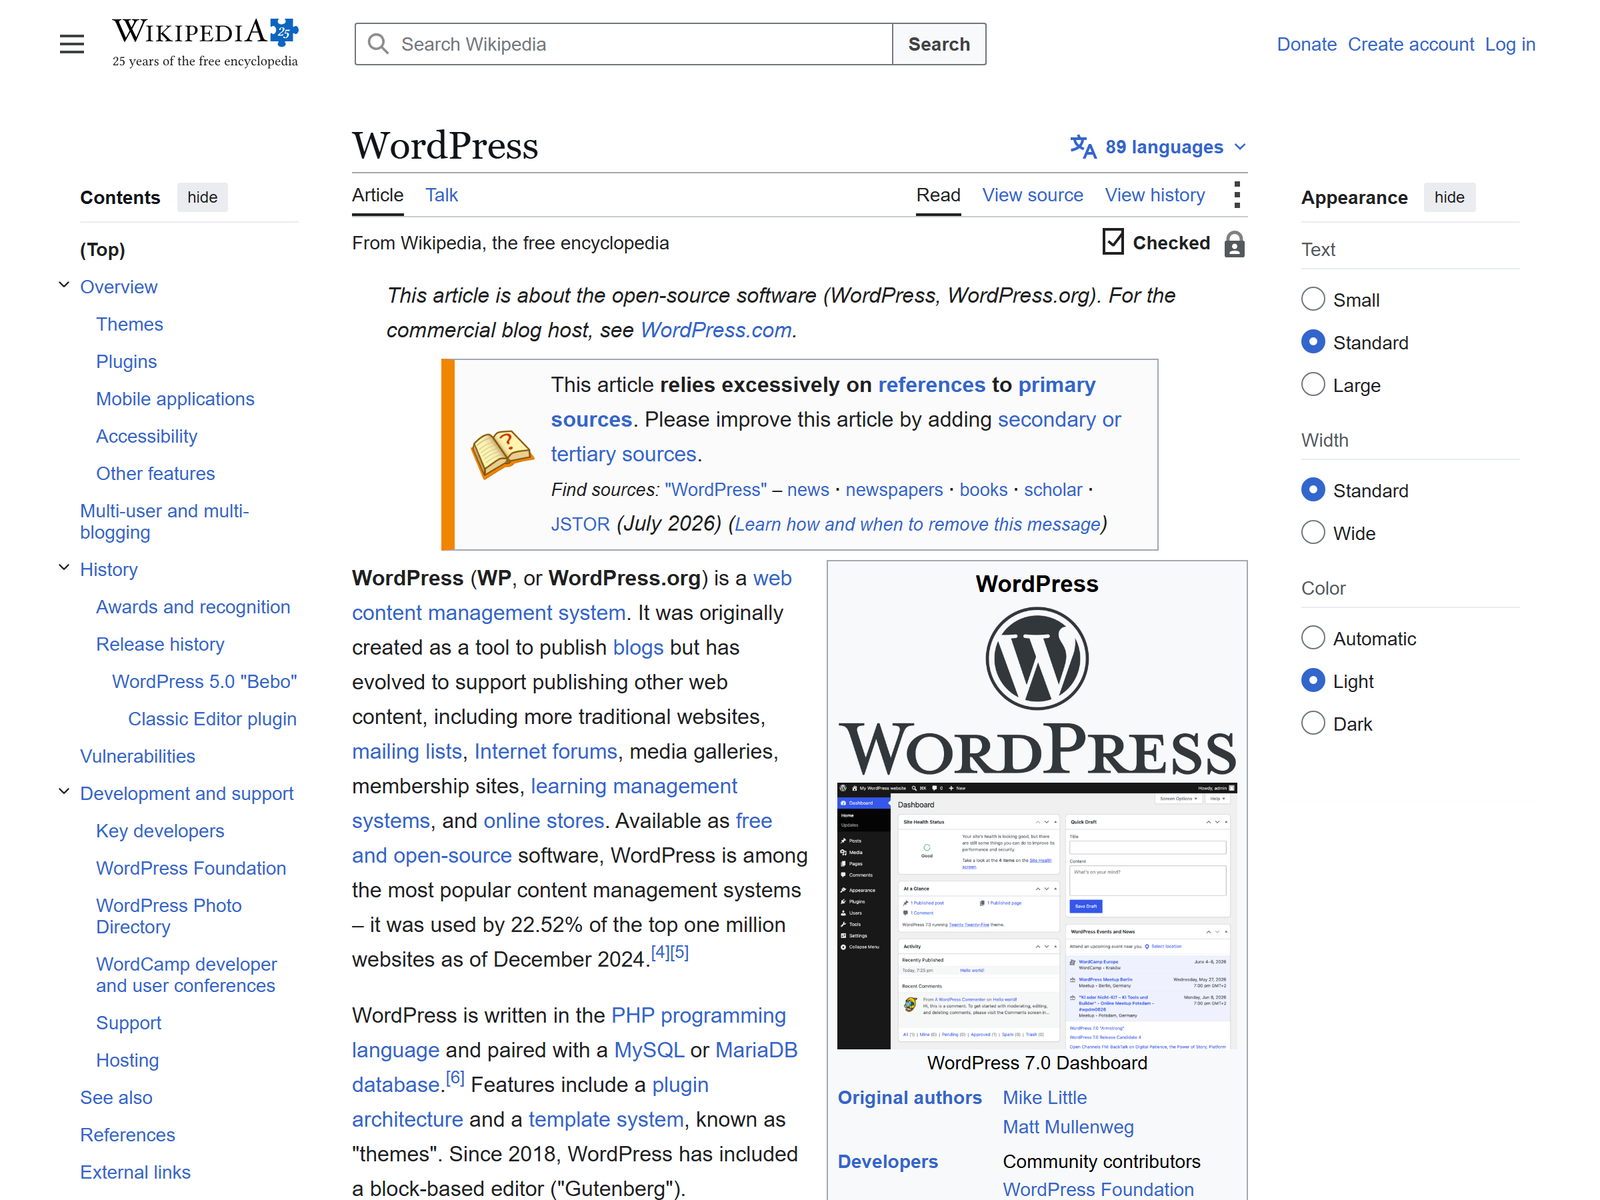Click the Checked status checkmark icon

[x=1113, y=241]
